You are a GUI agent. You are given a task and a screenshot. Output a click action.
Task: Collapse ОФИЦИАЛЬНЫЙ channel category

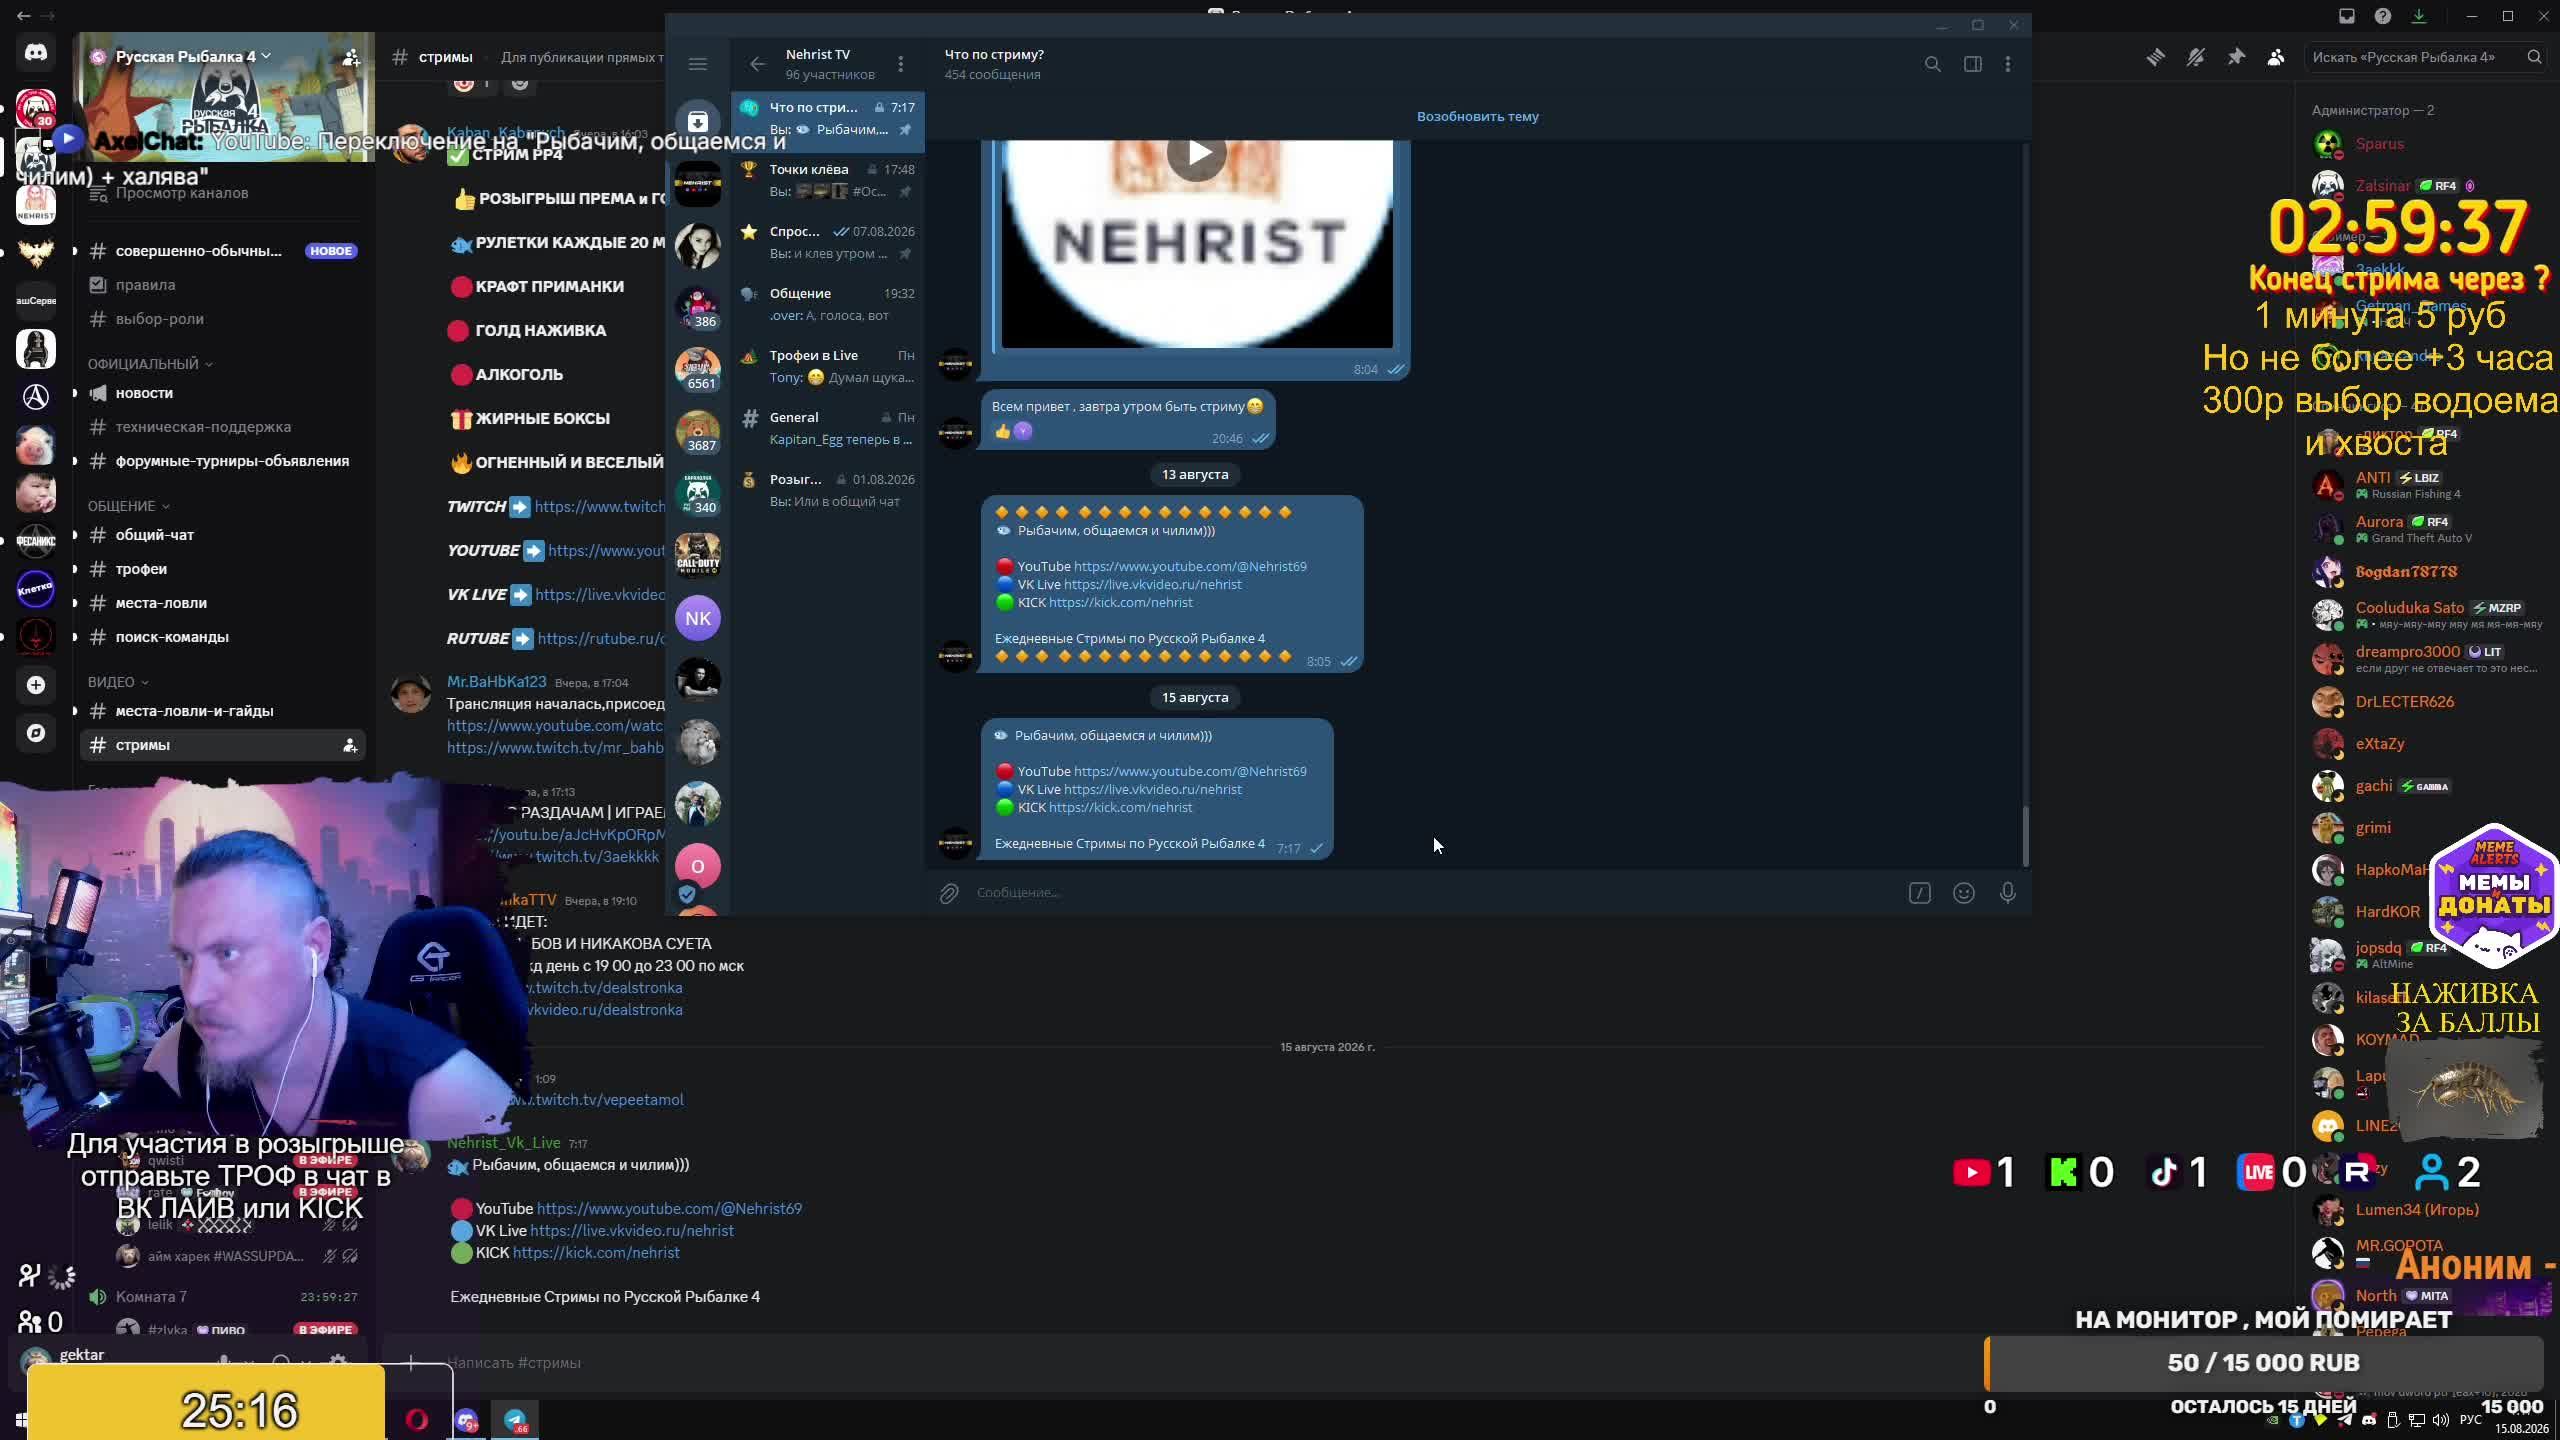click(150, 364)
